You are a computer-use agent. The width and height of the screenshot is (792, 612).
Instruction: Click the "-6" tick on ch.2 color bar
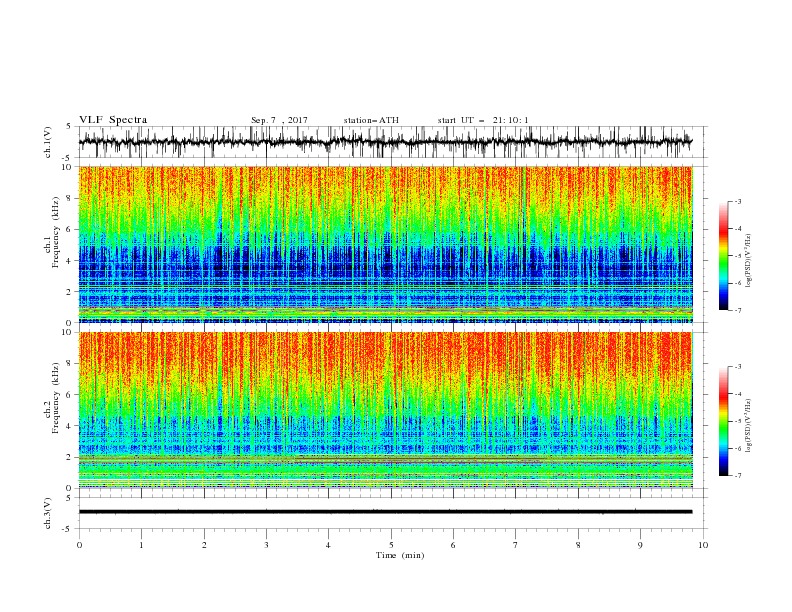[738, 448]
